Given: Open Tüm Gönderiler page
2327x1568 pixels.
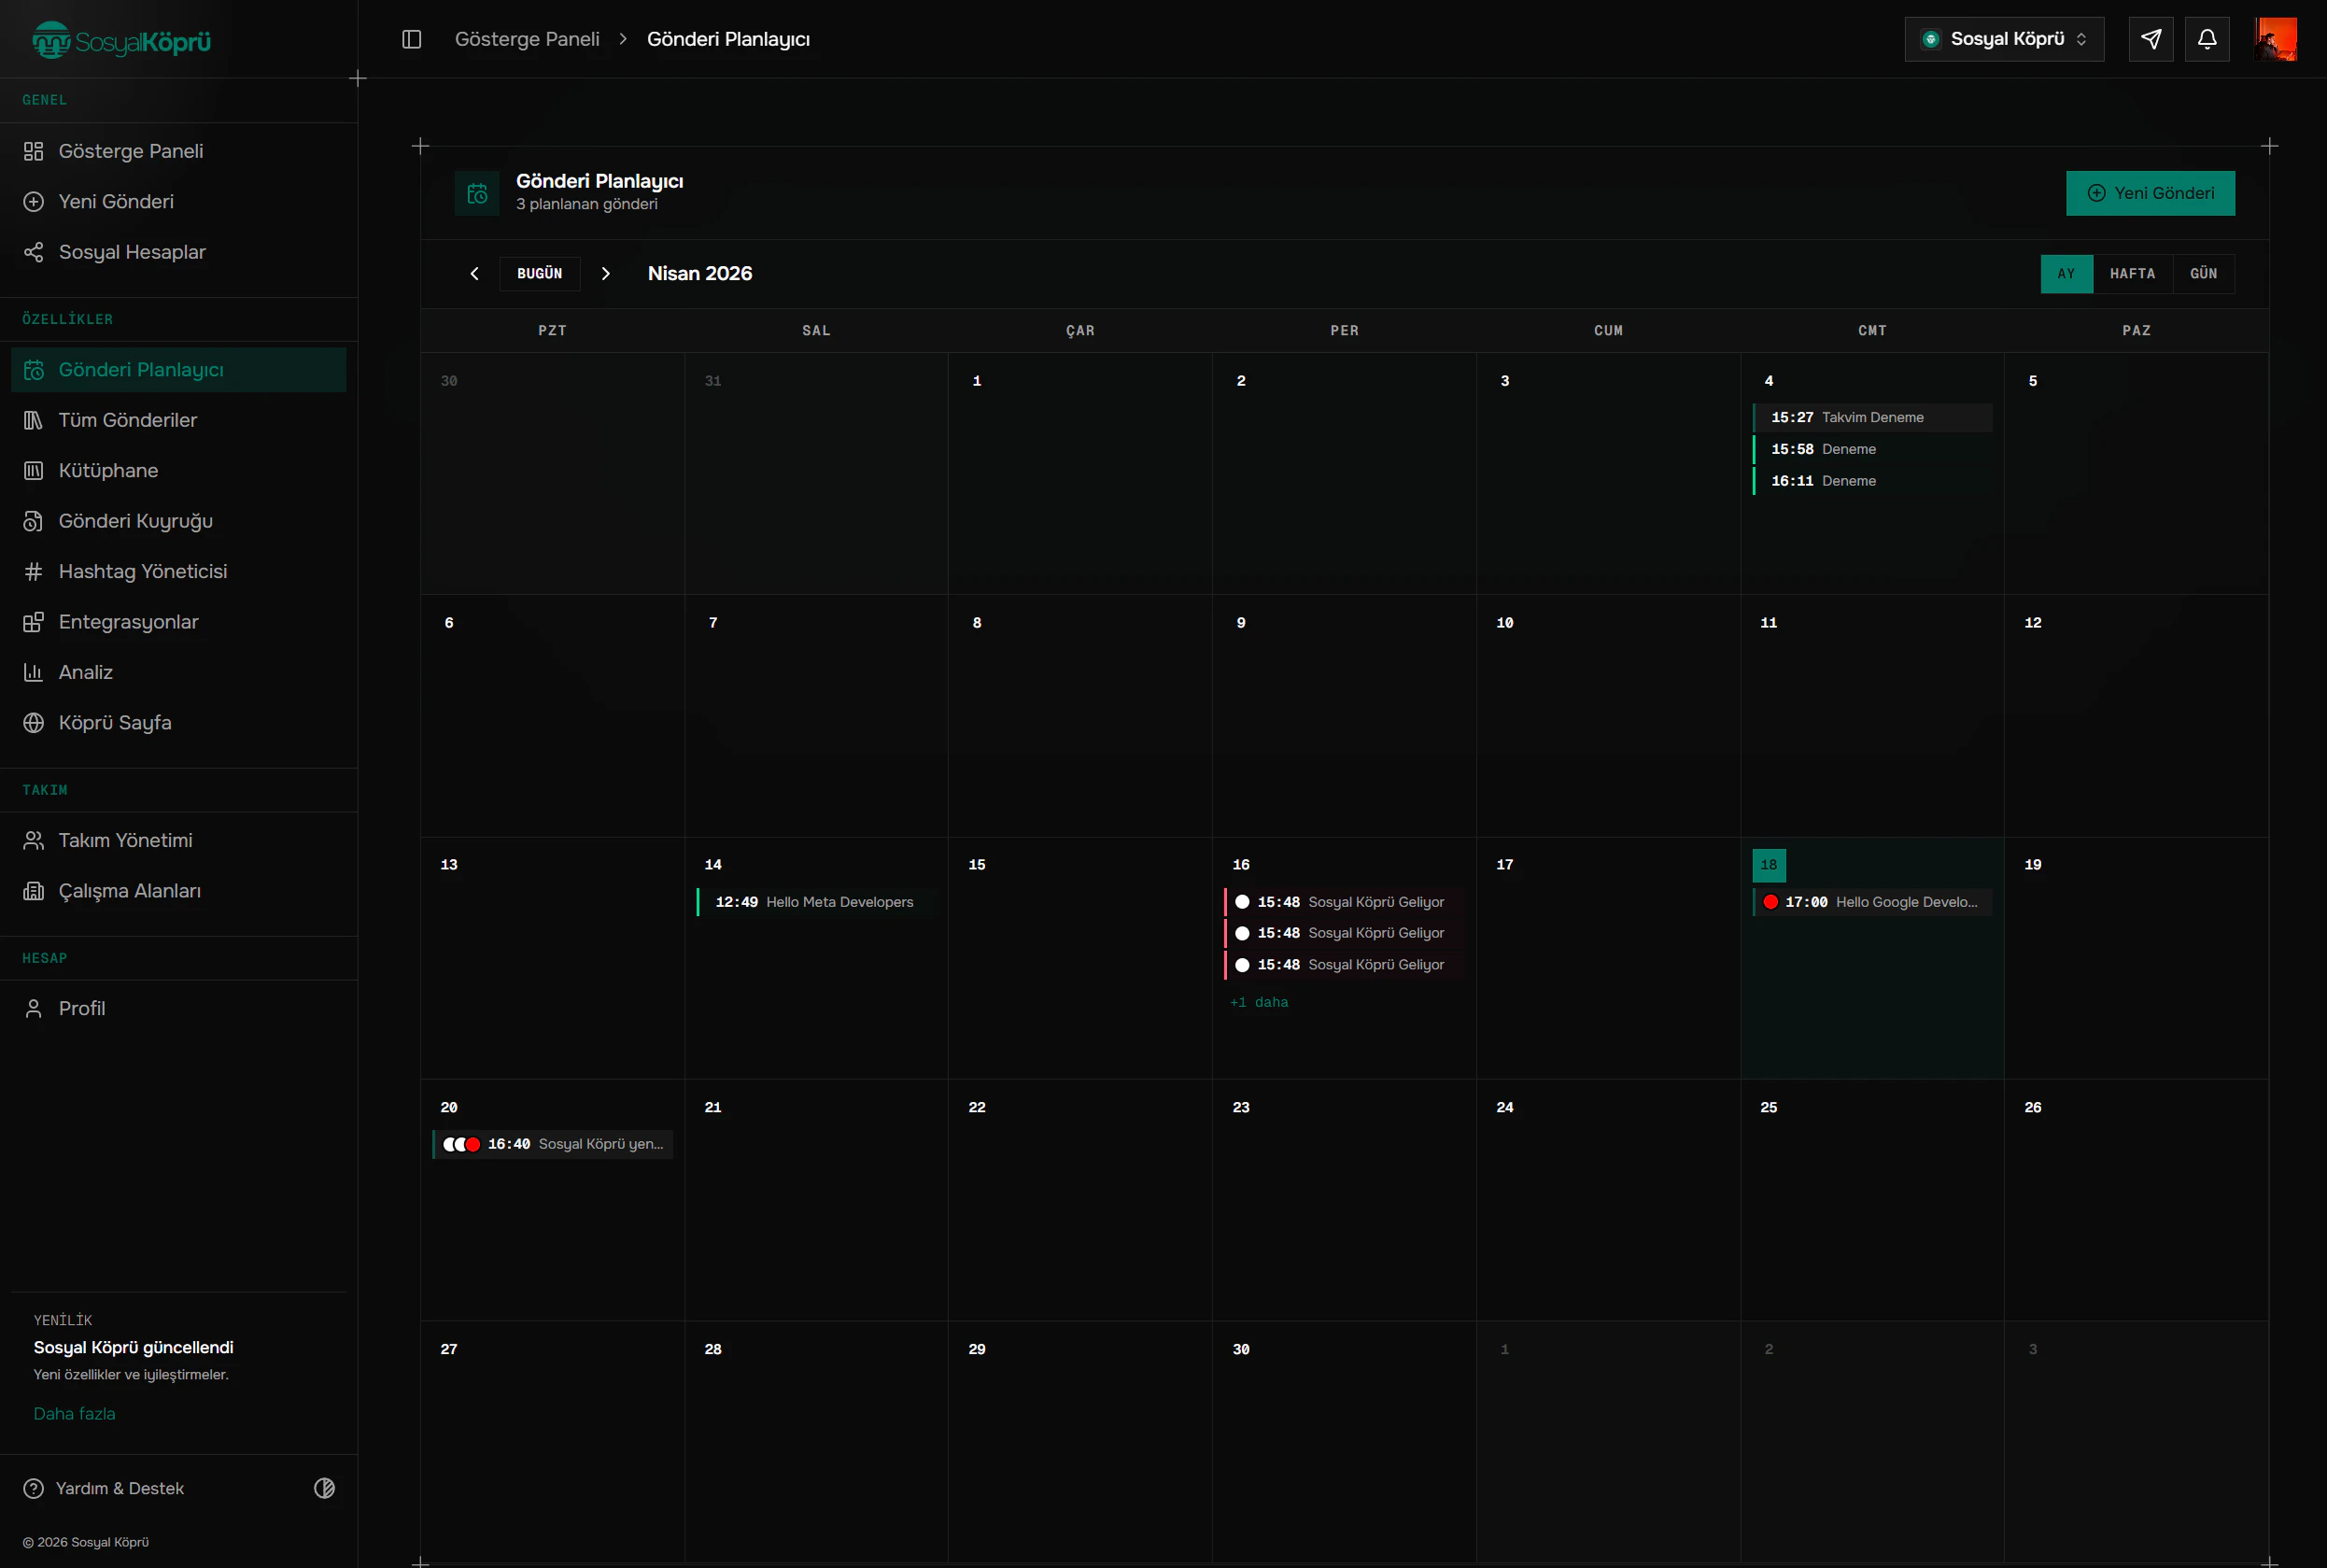Looking at the screenshot, I should coord(179,420).
